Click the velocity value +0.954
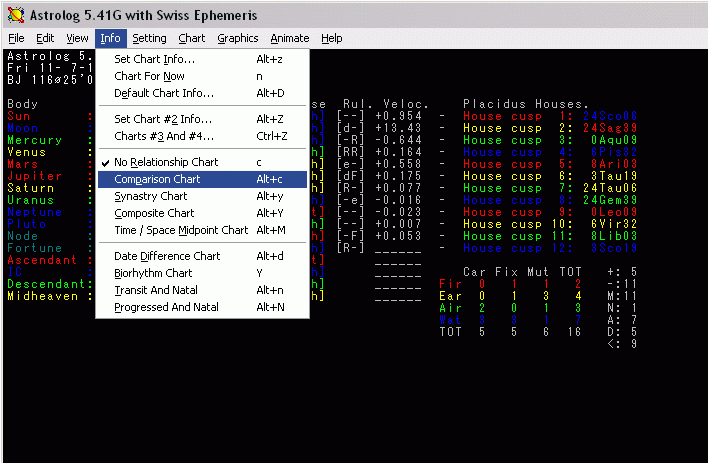The image size is (708, 463). [x=398, y=116]
